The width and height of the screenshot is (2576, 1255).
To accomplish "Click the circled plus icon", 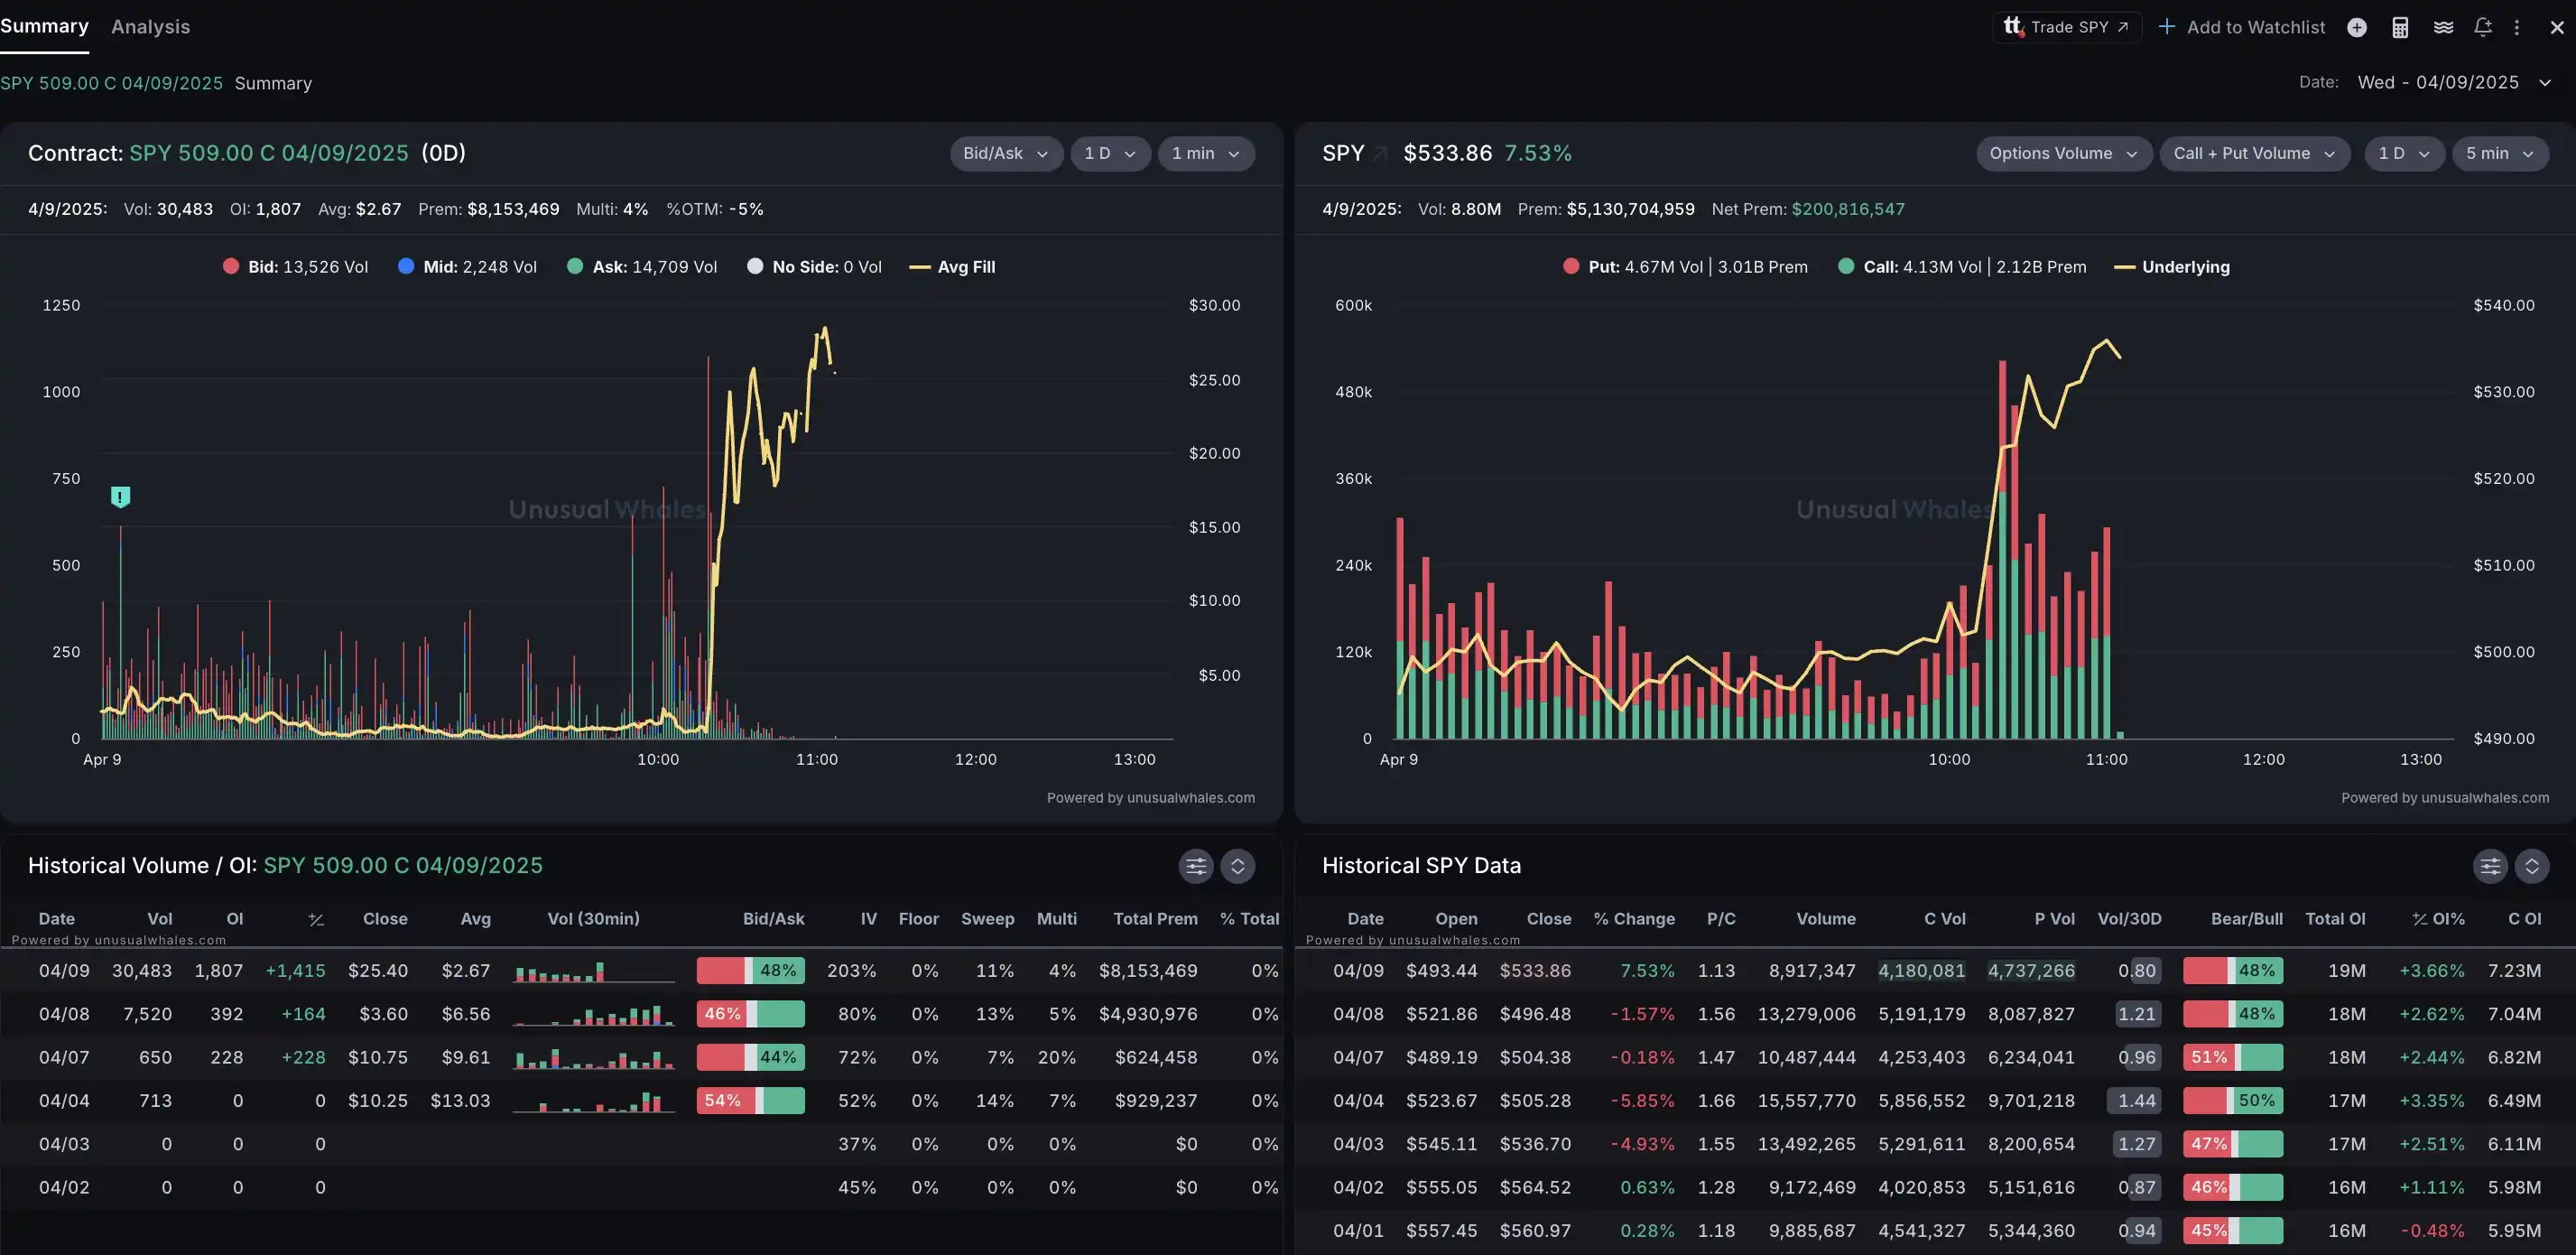I will click(2357, 27).
